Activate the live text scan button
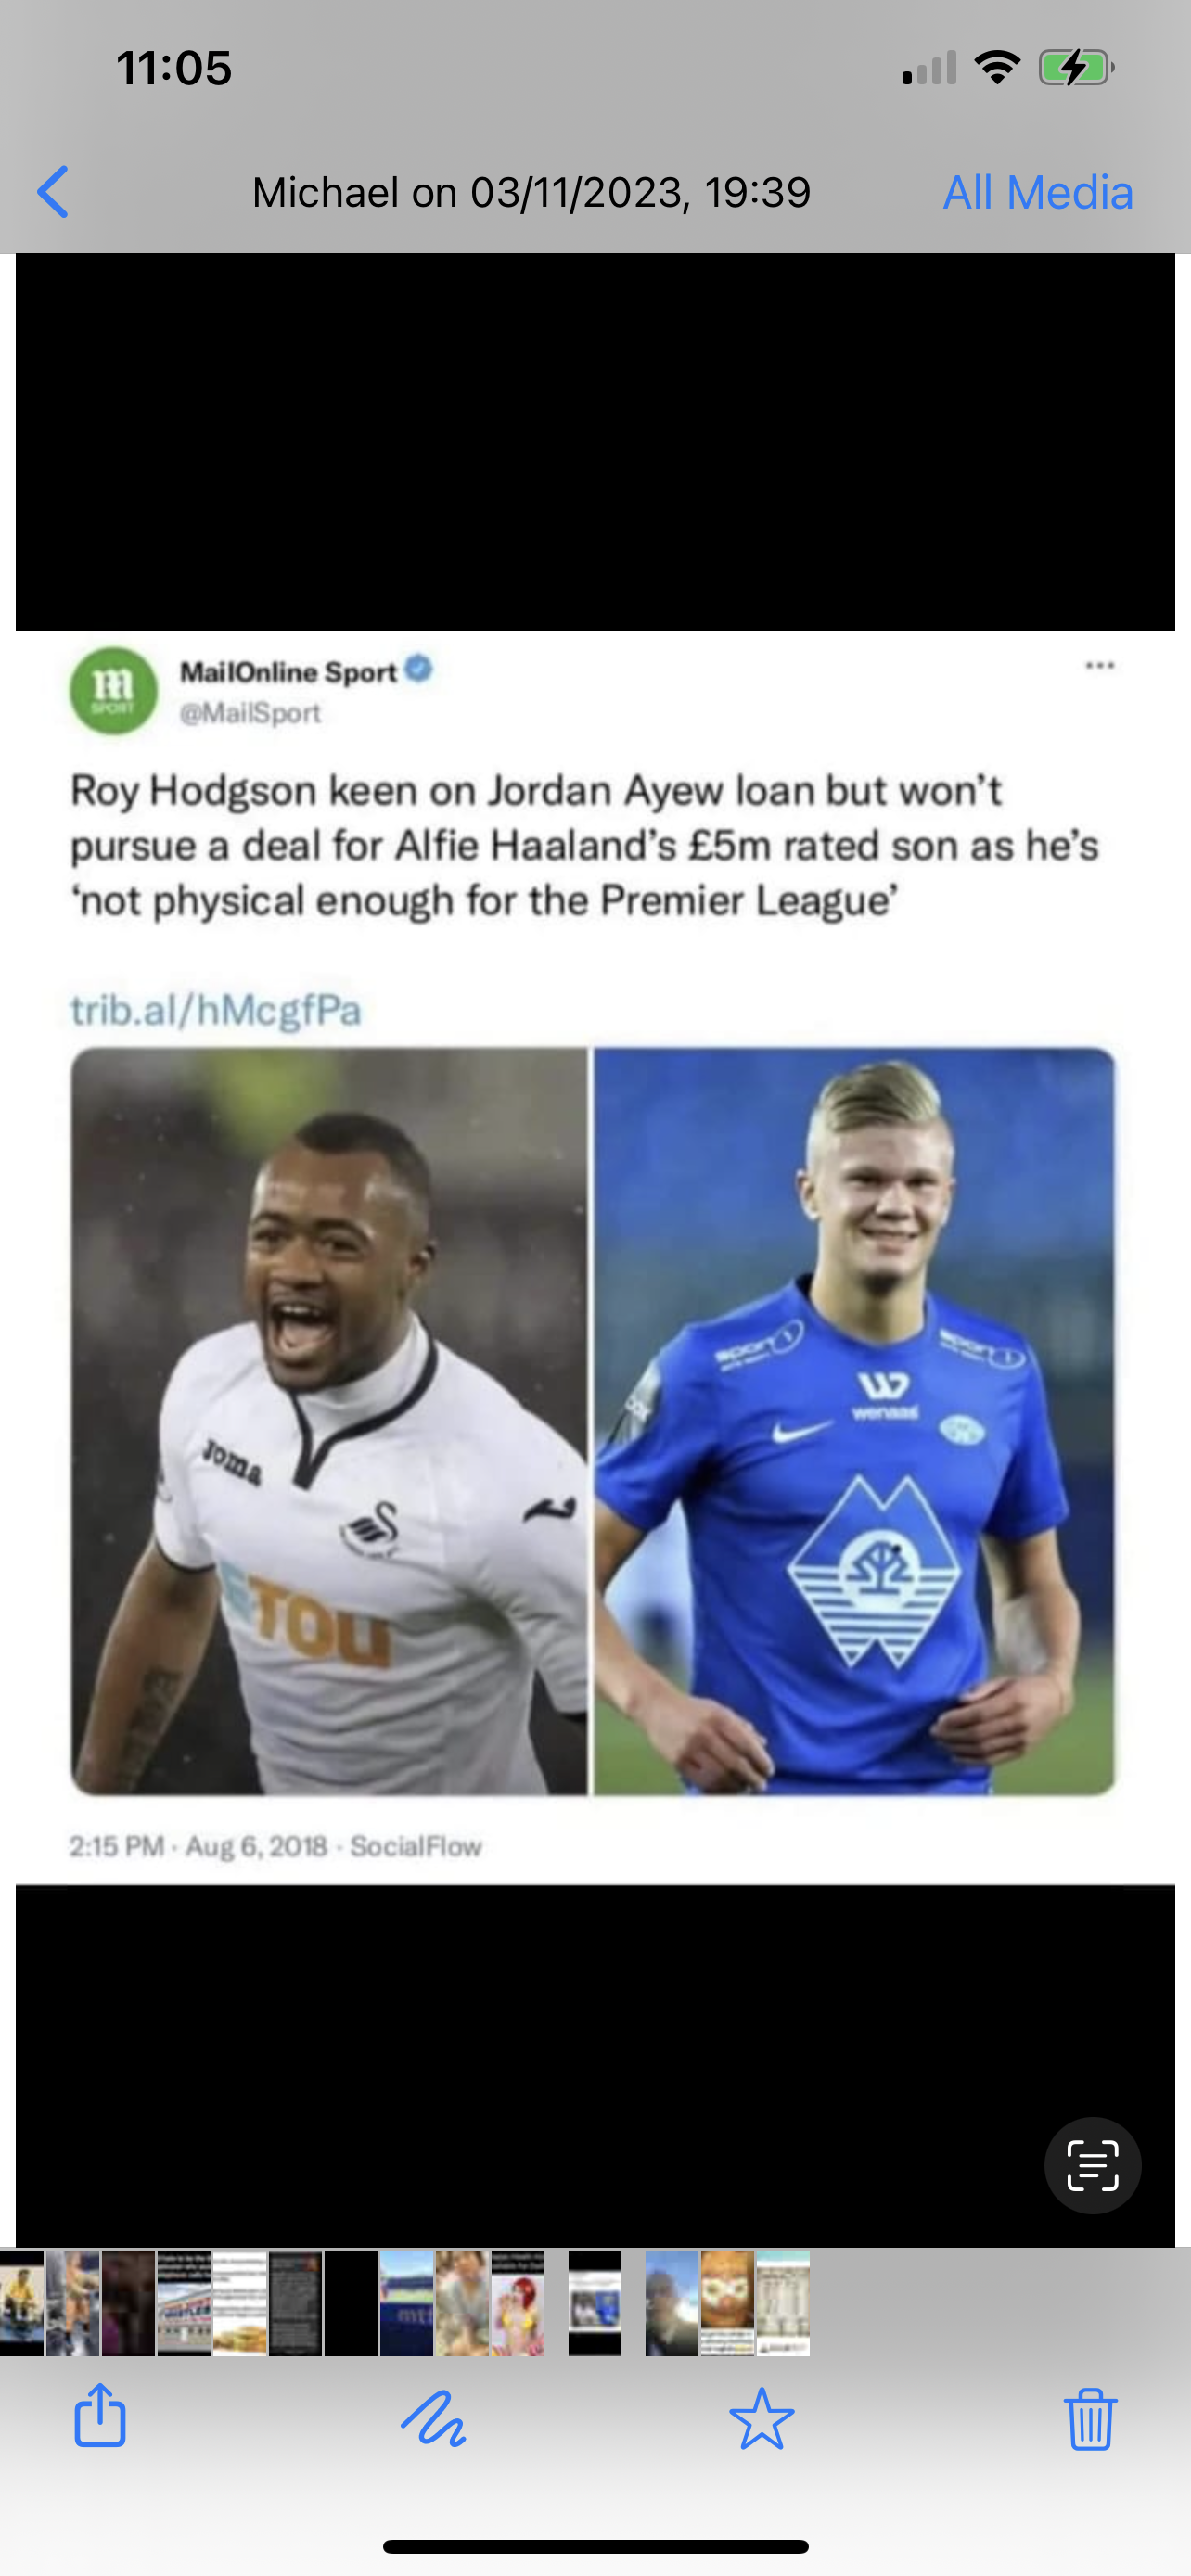1191x2576 pixels. [x=1092, y=2166]
